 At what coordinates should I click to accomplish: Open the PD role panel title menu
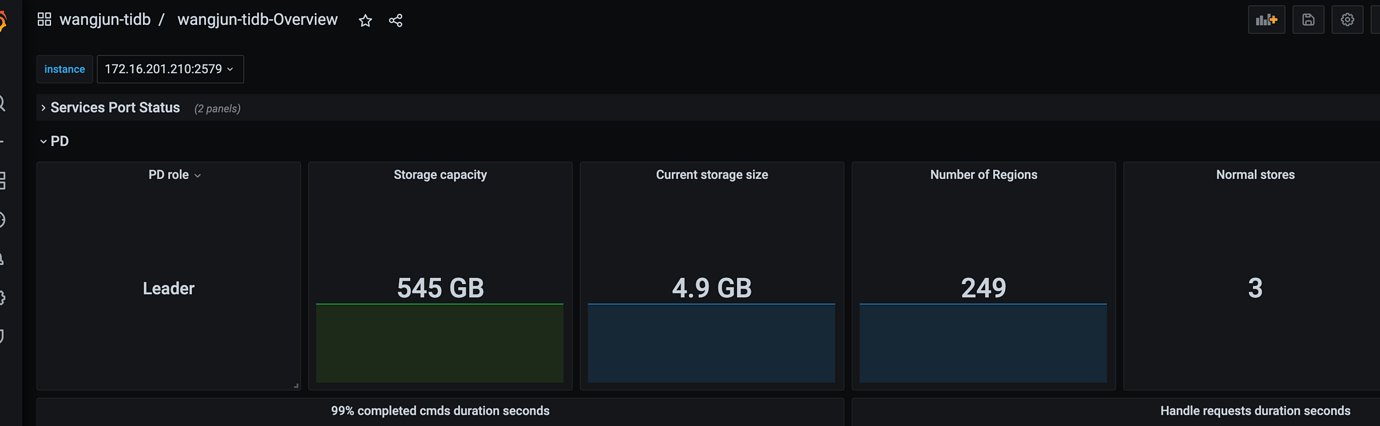pos(174,175)
